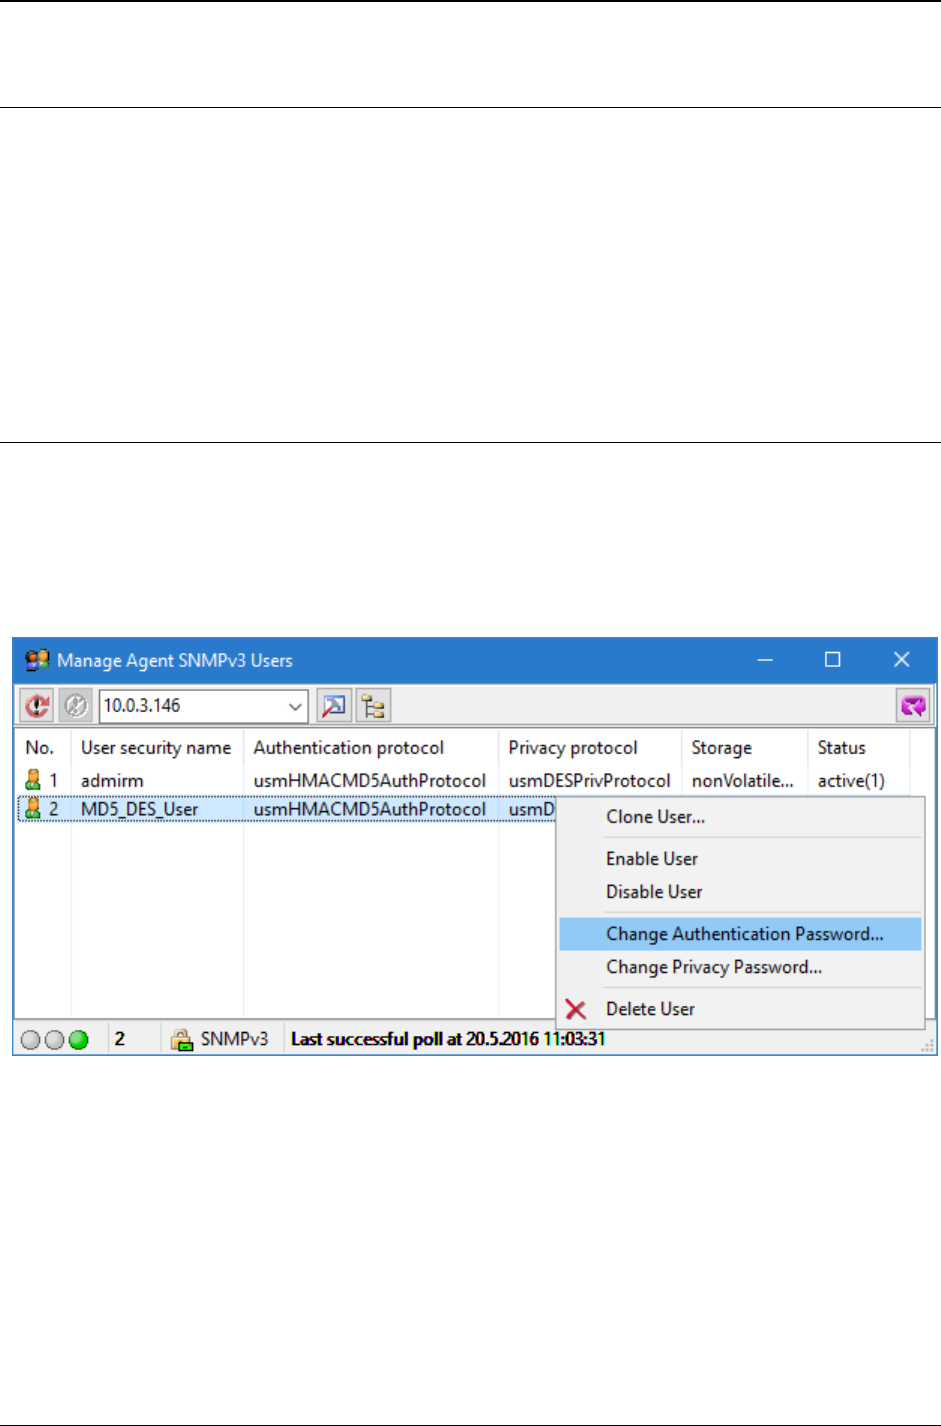Minimize the Manage Agent SNMPv3 Users window
The height and width of the screenshot is (1426, 941).
765,660
